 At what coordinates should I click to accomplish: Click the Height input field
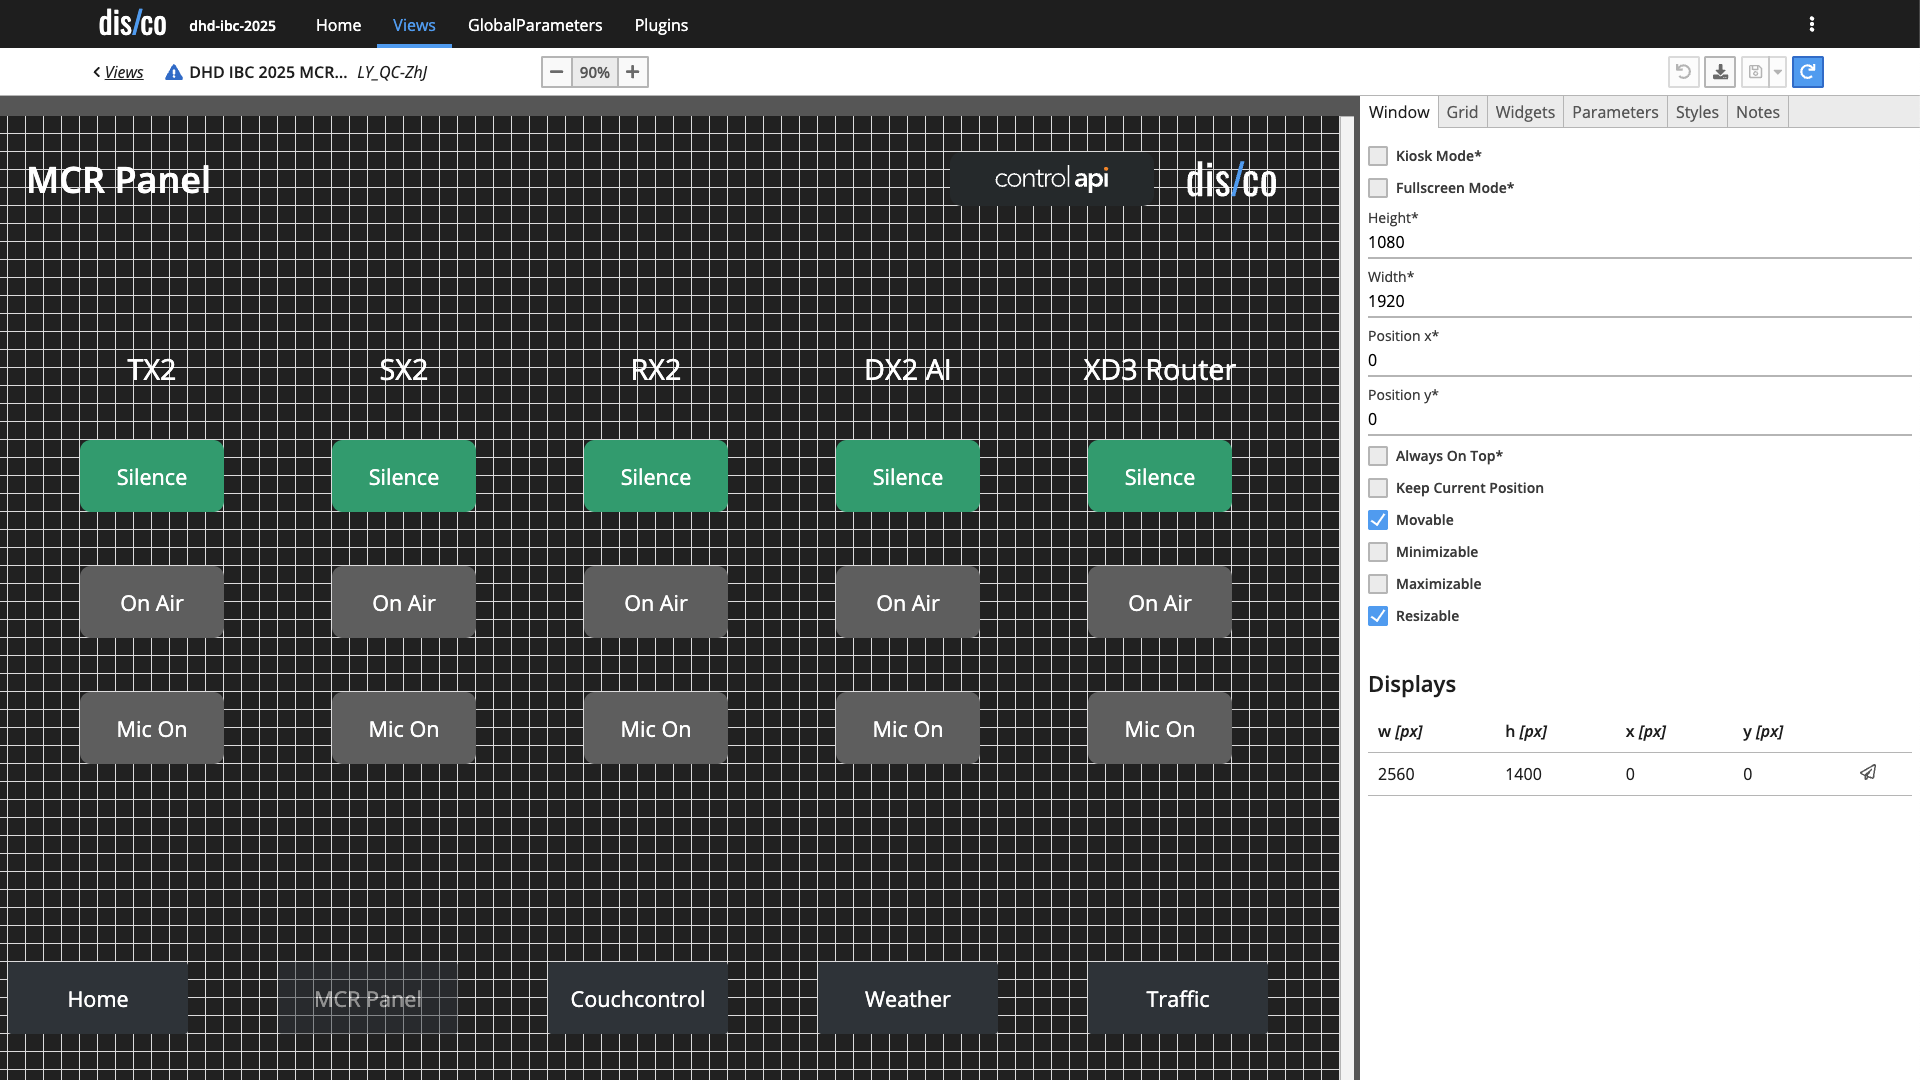[x=1638, y=242]
